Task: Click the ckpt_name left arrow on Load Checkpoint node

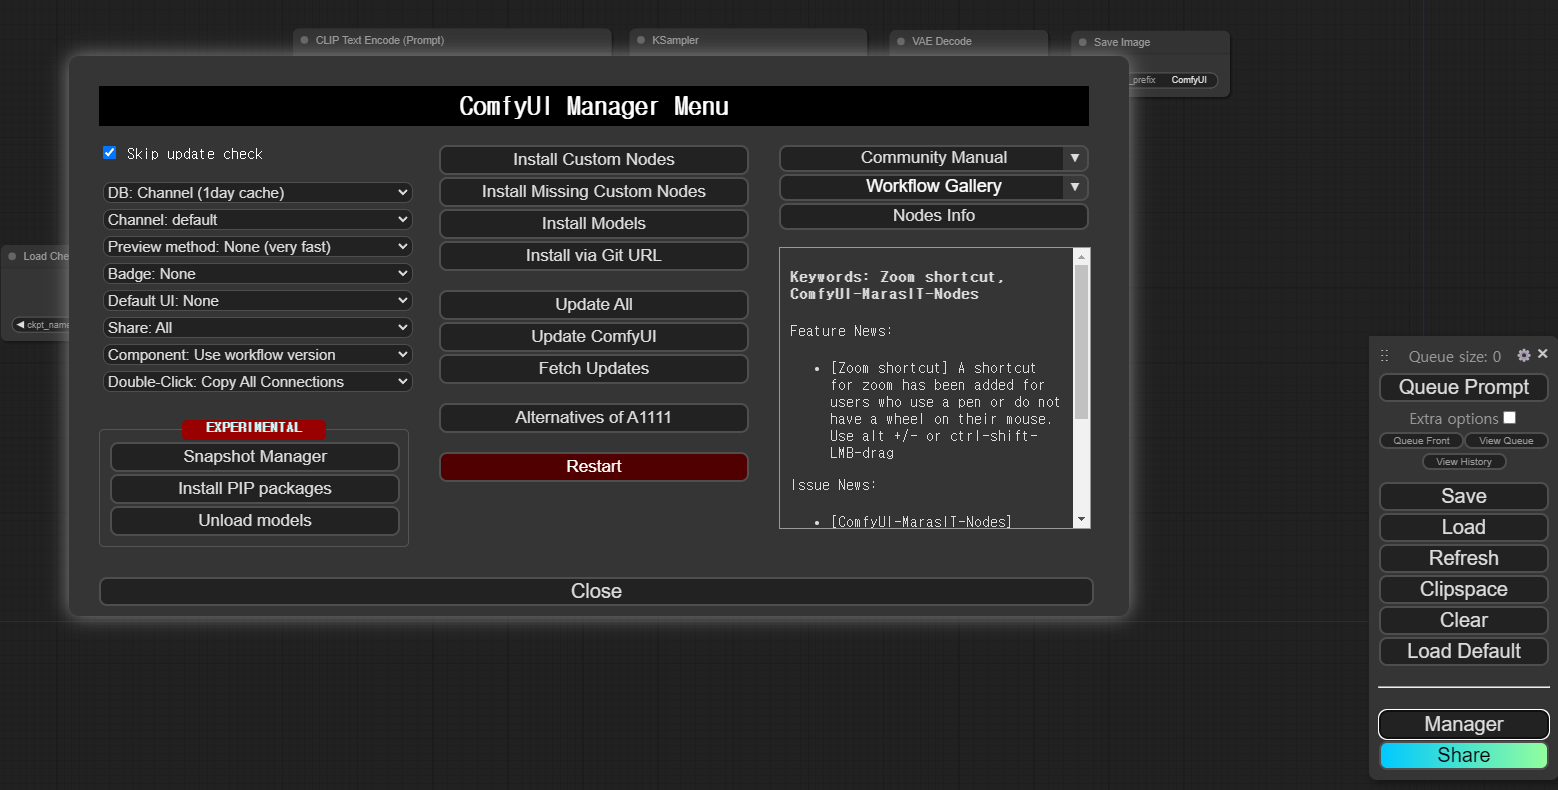Action: [20, 325]
